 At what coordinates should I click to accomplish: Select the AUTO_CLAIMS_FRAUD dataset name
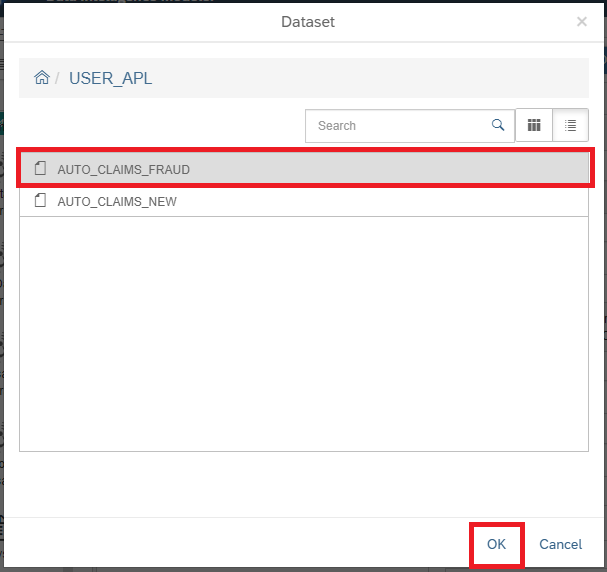123,169
